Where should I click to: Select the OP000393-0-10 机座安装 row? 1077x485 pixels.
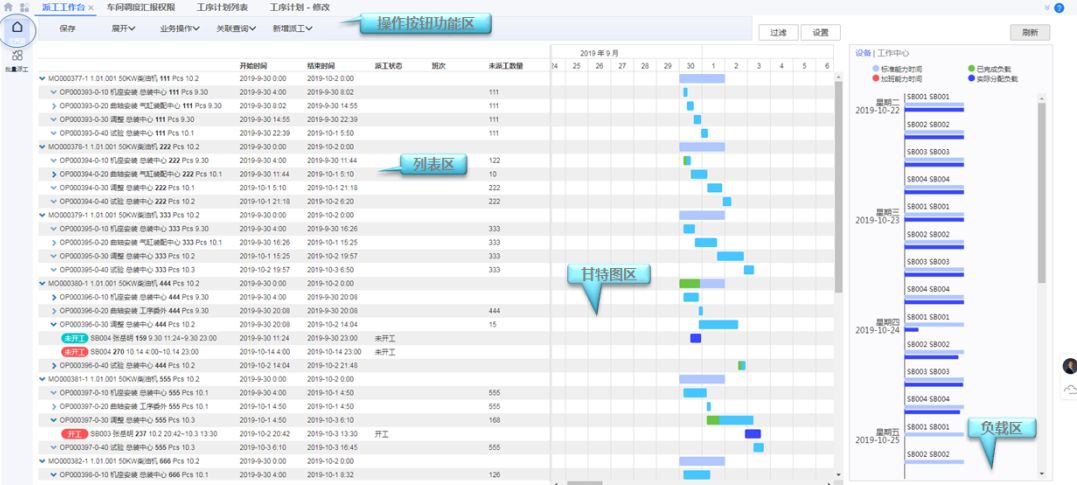[294, 92]
